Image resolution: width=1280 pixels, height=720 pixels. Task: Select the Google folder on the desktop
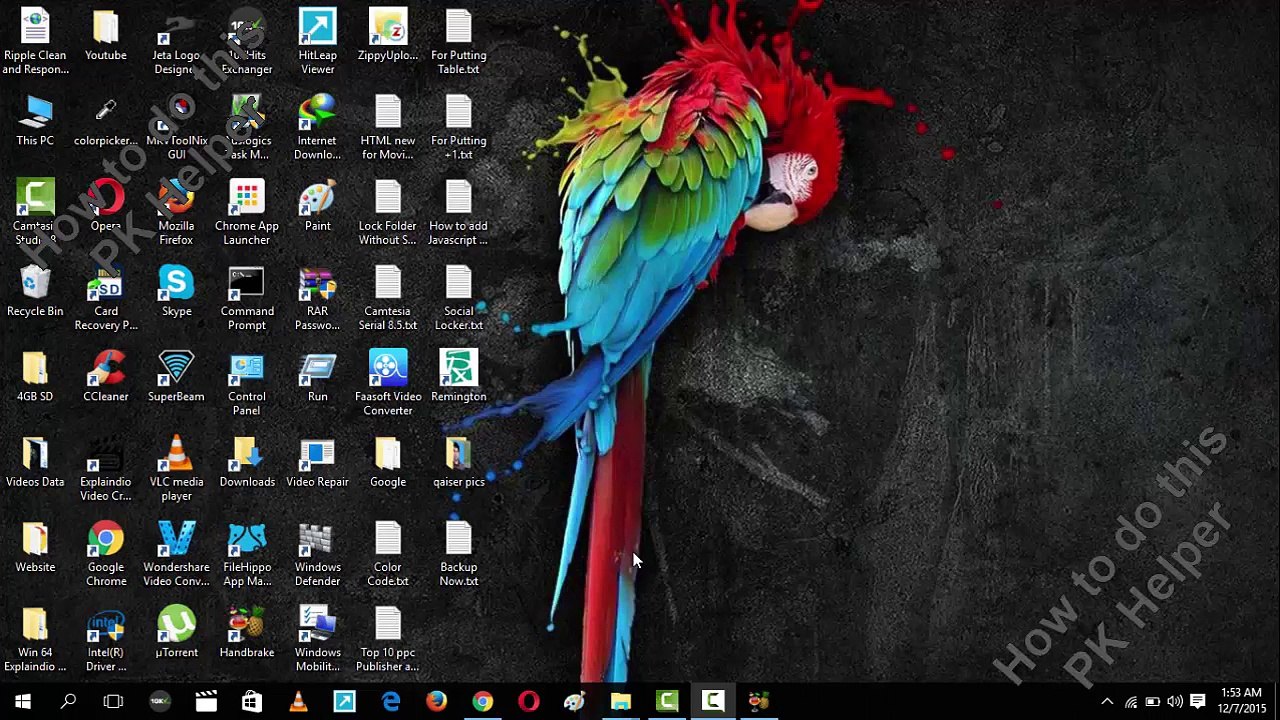tap(388, 462)
